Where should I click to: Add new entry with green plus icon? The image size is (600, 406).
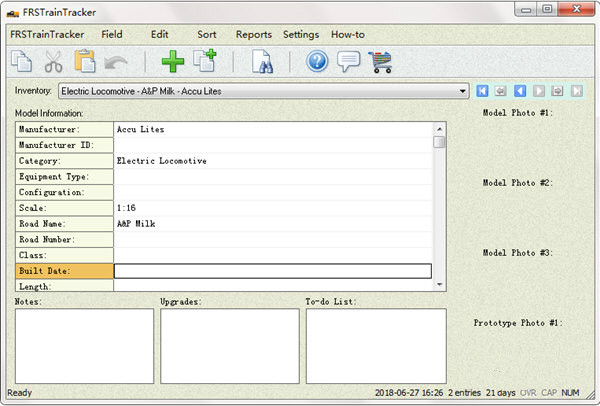(173, 62)
